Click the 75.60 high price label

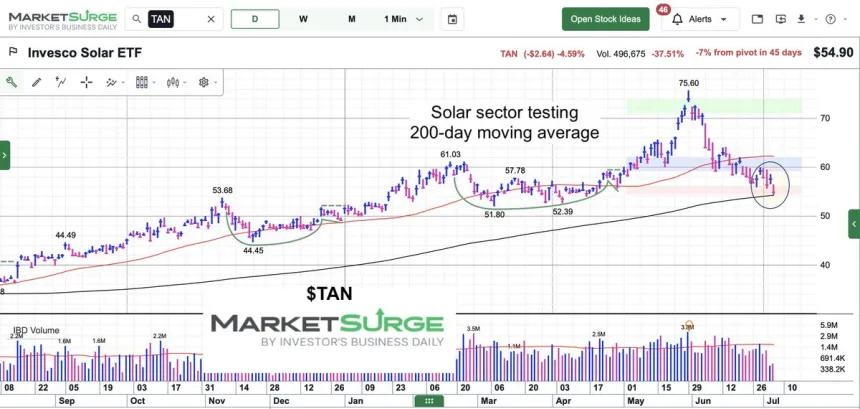coord(688,83)
